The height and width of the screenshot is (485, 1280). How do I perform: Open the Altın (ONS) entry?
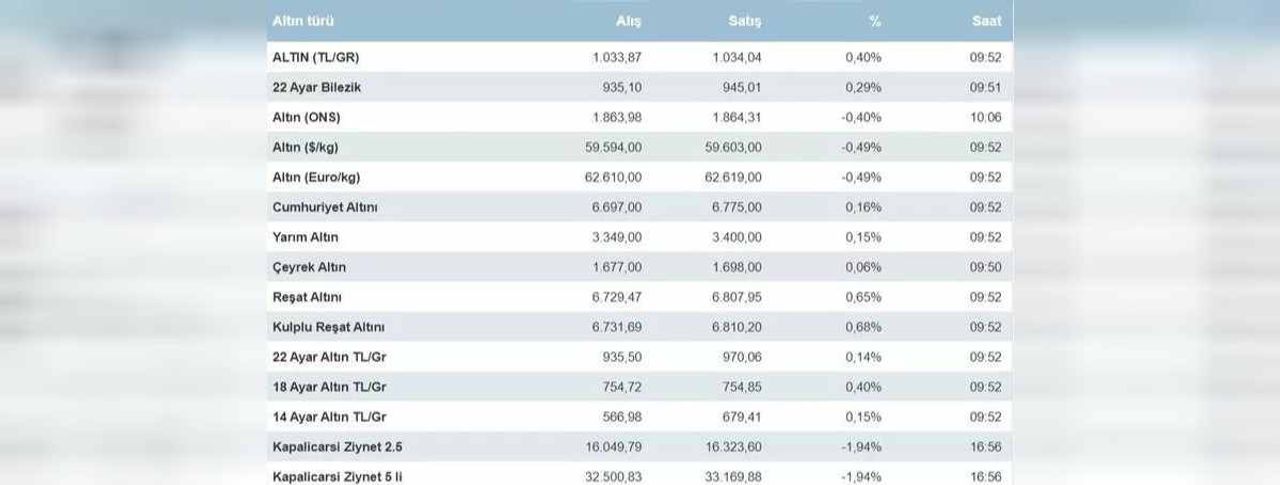(306, 117)
